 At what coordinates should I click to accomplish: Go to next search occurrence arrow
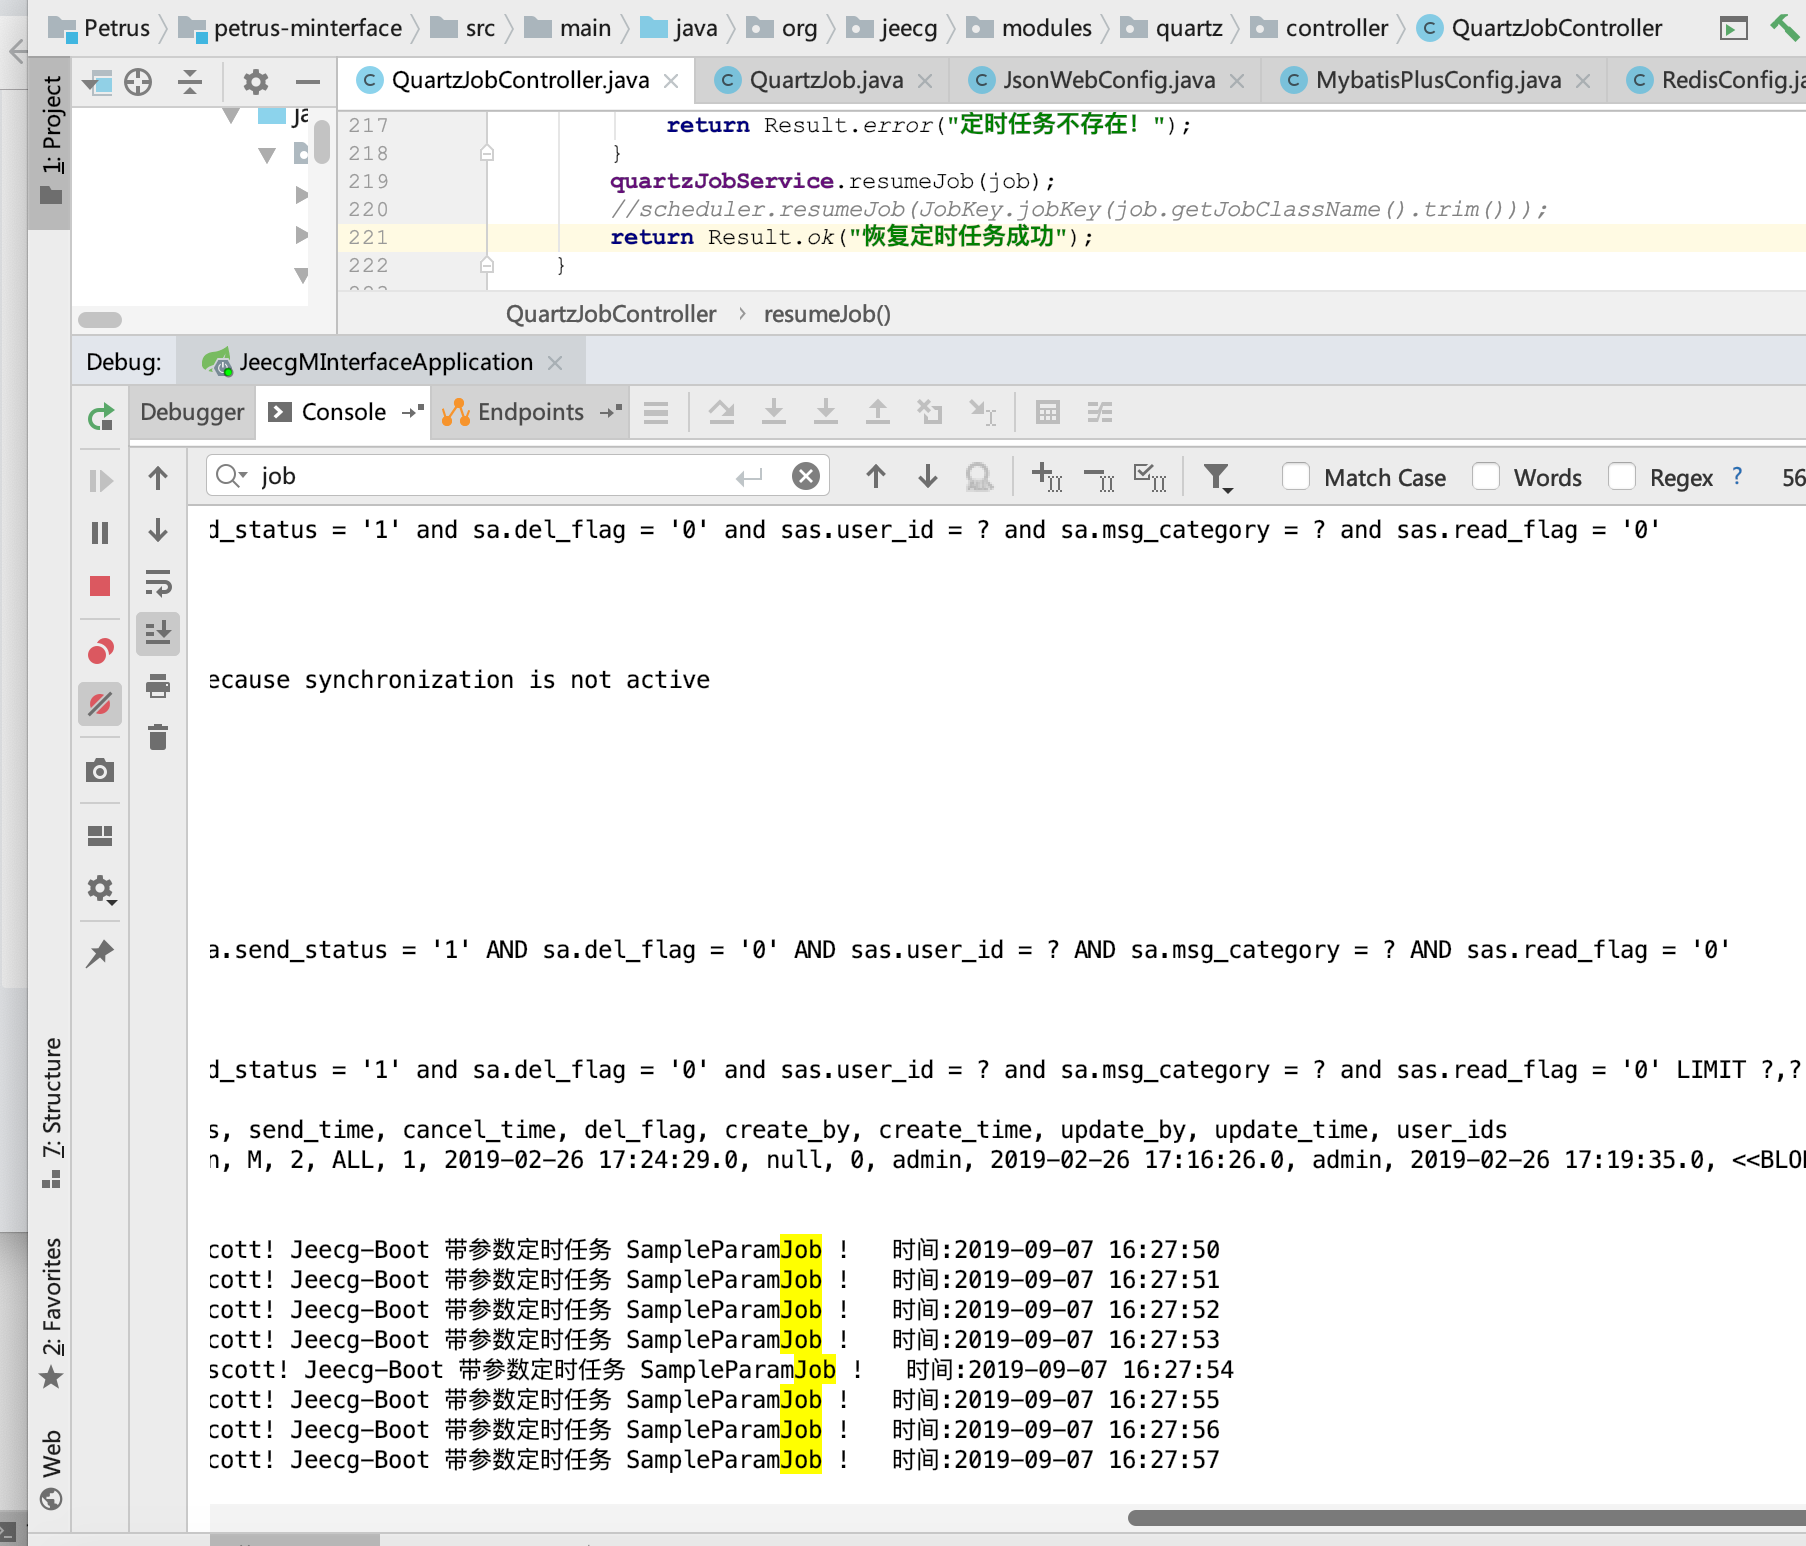point(928,476)
